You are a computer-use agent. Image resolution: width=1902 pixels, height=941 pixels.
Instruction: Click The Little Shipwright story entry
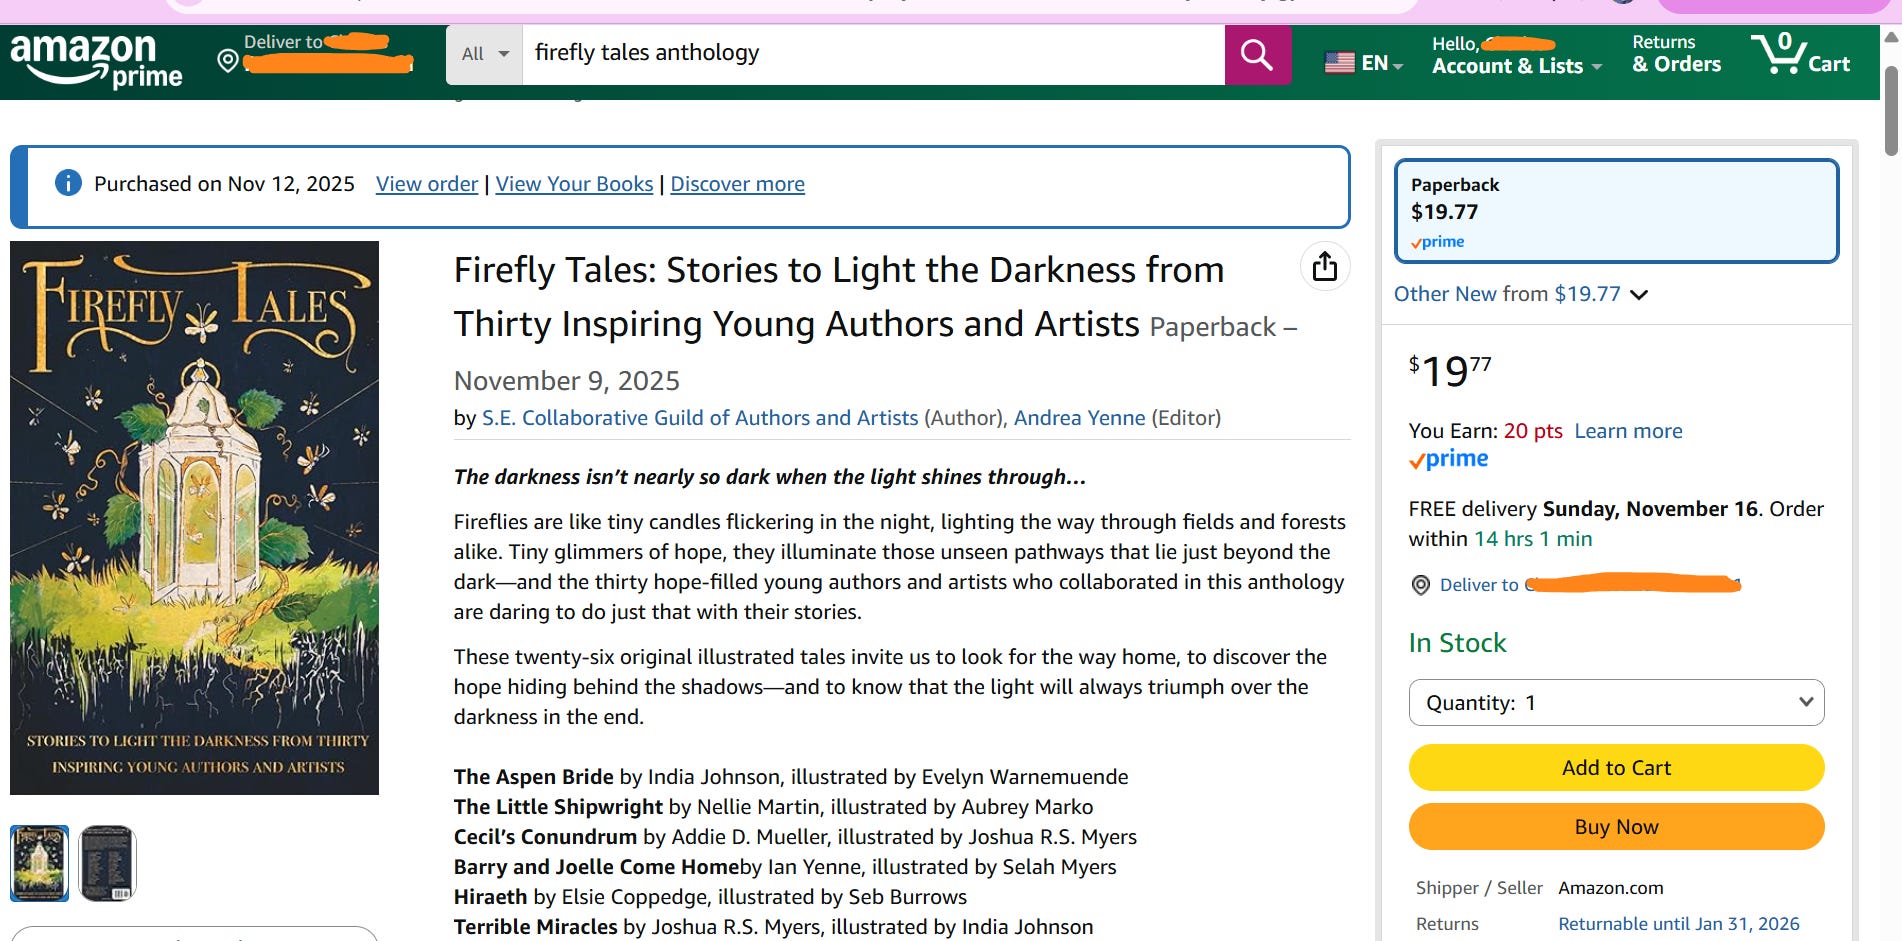click(x=773, y=807)
